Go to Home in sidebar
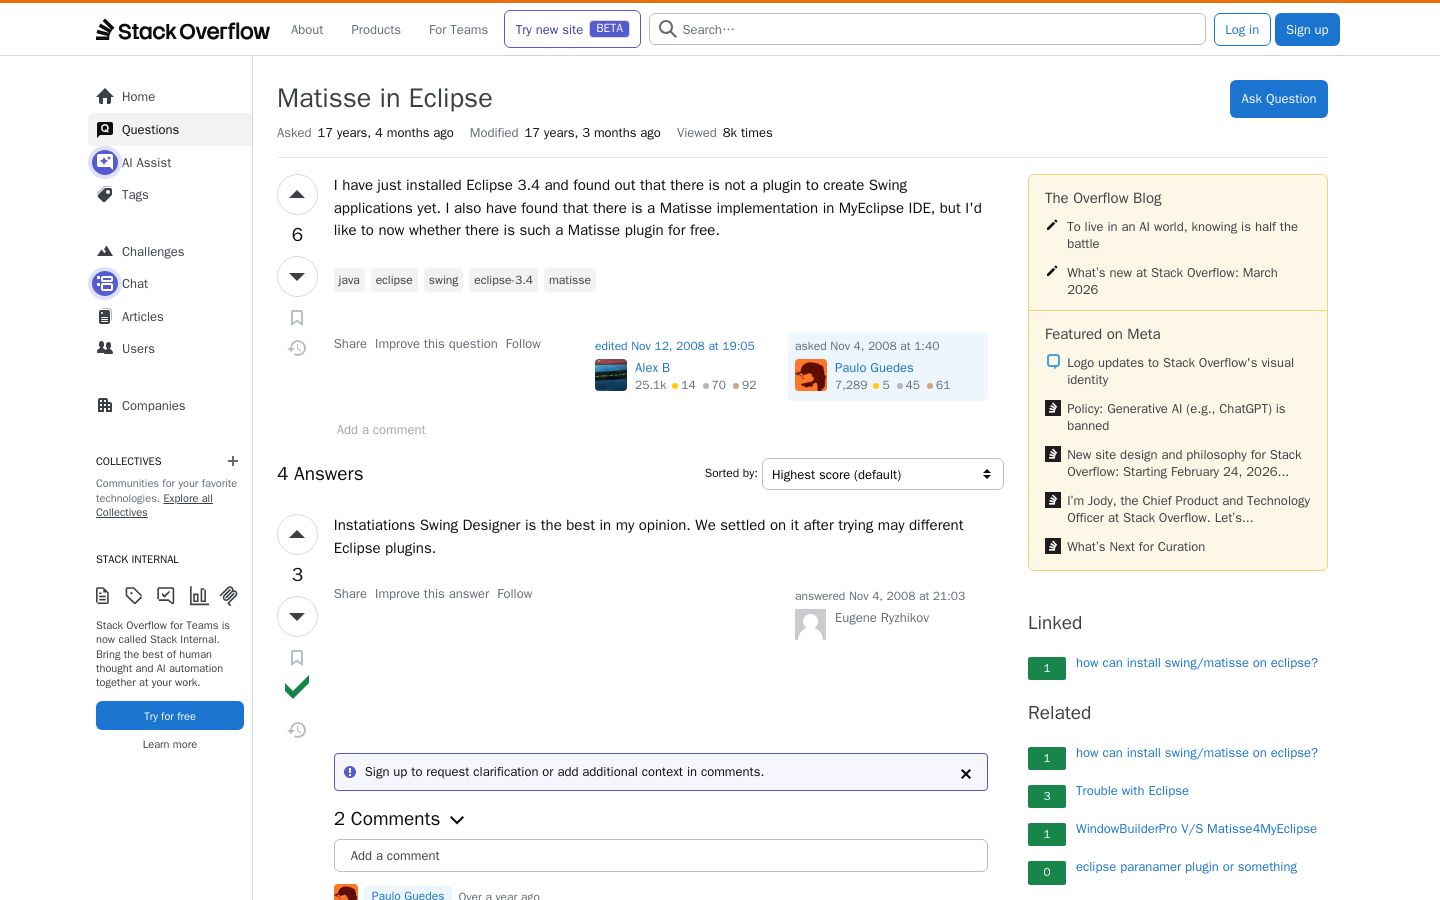1440x900 pixels. pyautogui.click(x=170, y=97)
